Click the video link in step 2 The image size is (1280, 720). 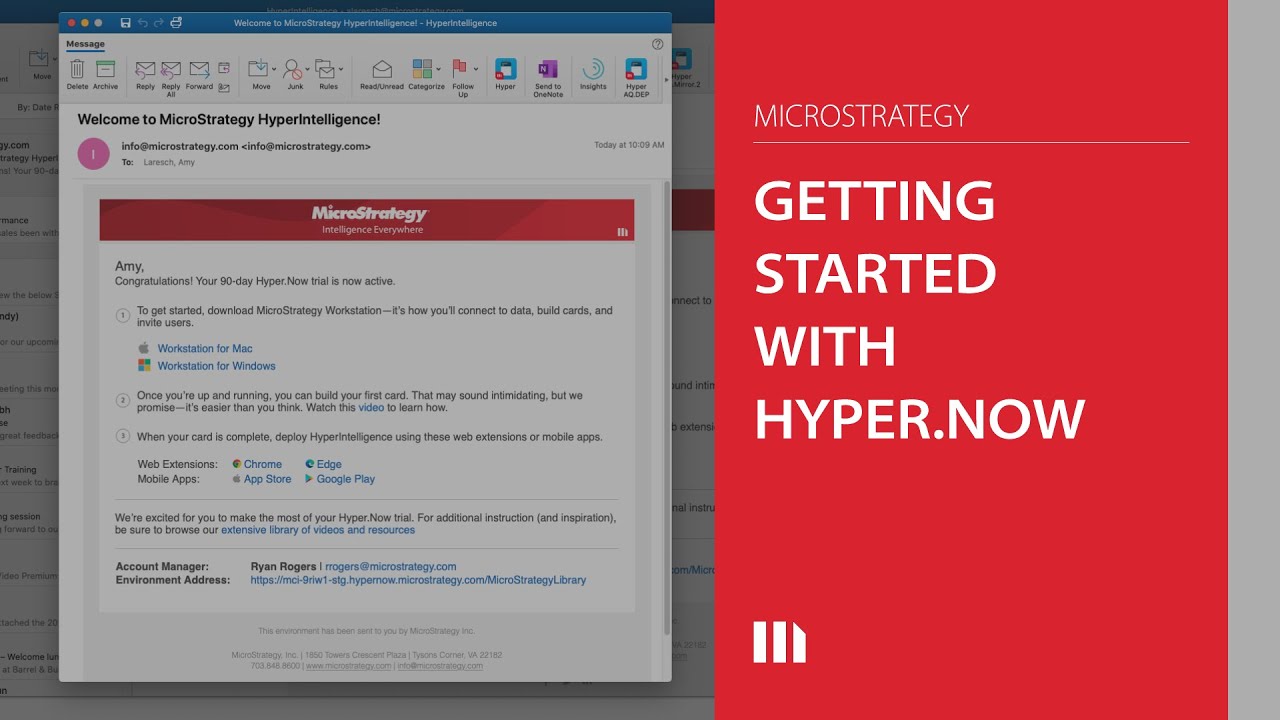click(x=371, y=408)
